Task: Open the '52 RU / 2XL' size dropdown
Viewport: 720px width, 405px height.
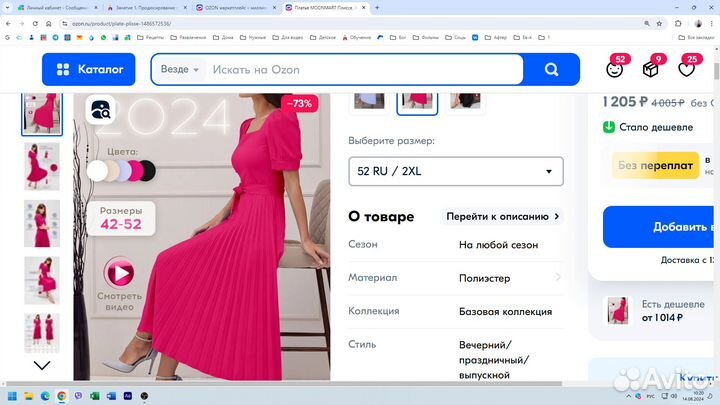Action: point(456,171)
